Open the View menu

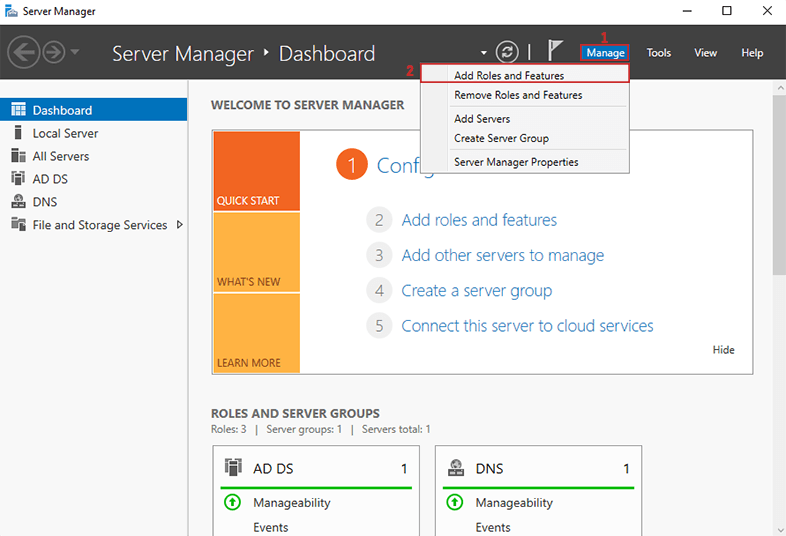pyautogui.click(x=705, y=53)
